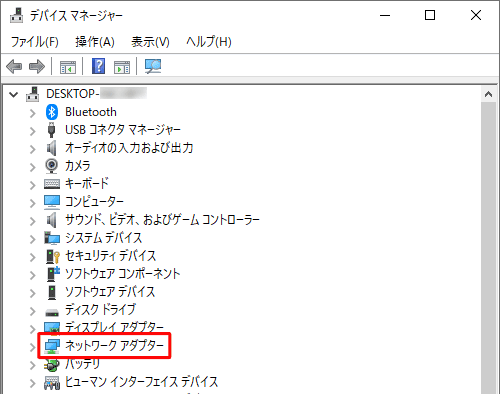
Task: Open the 操作(A) menu
Action: pos(95,42)
